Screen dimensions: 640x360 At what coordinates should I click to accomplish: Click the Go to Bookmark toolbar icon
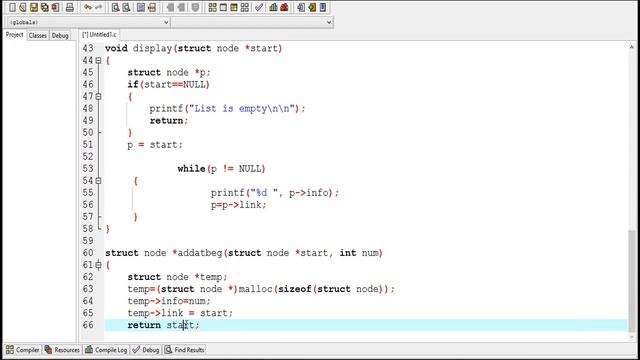(323, 7)
